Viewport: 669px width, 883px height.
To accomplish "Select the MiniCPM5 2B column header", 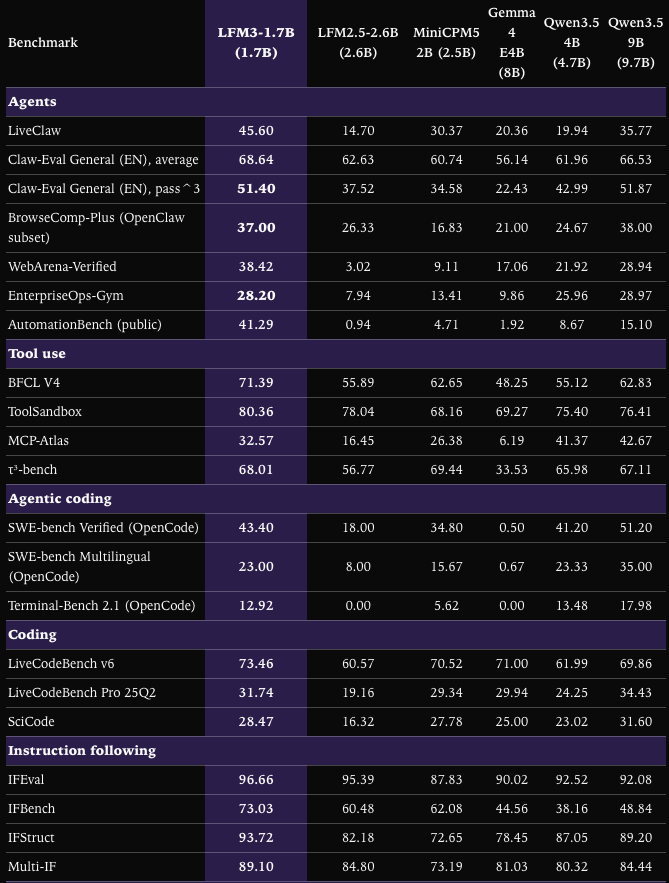I will pos(446,42).
